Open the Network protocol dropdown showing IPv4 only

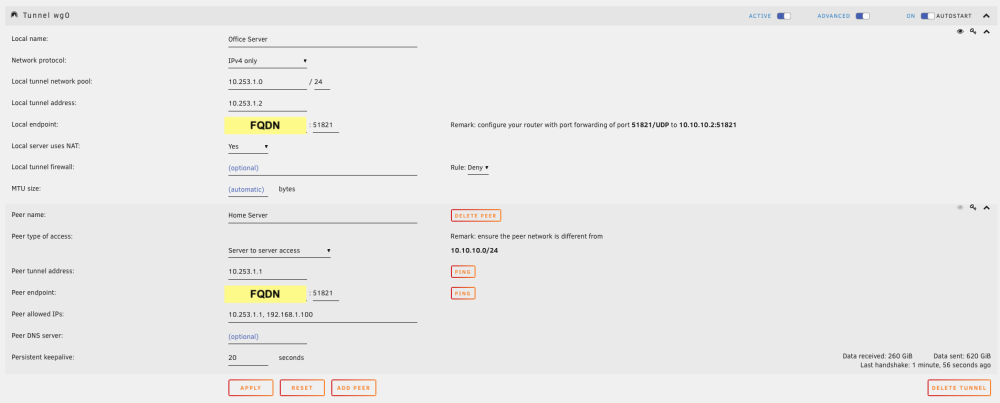point(268,61)
